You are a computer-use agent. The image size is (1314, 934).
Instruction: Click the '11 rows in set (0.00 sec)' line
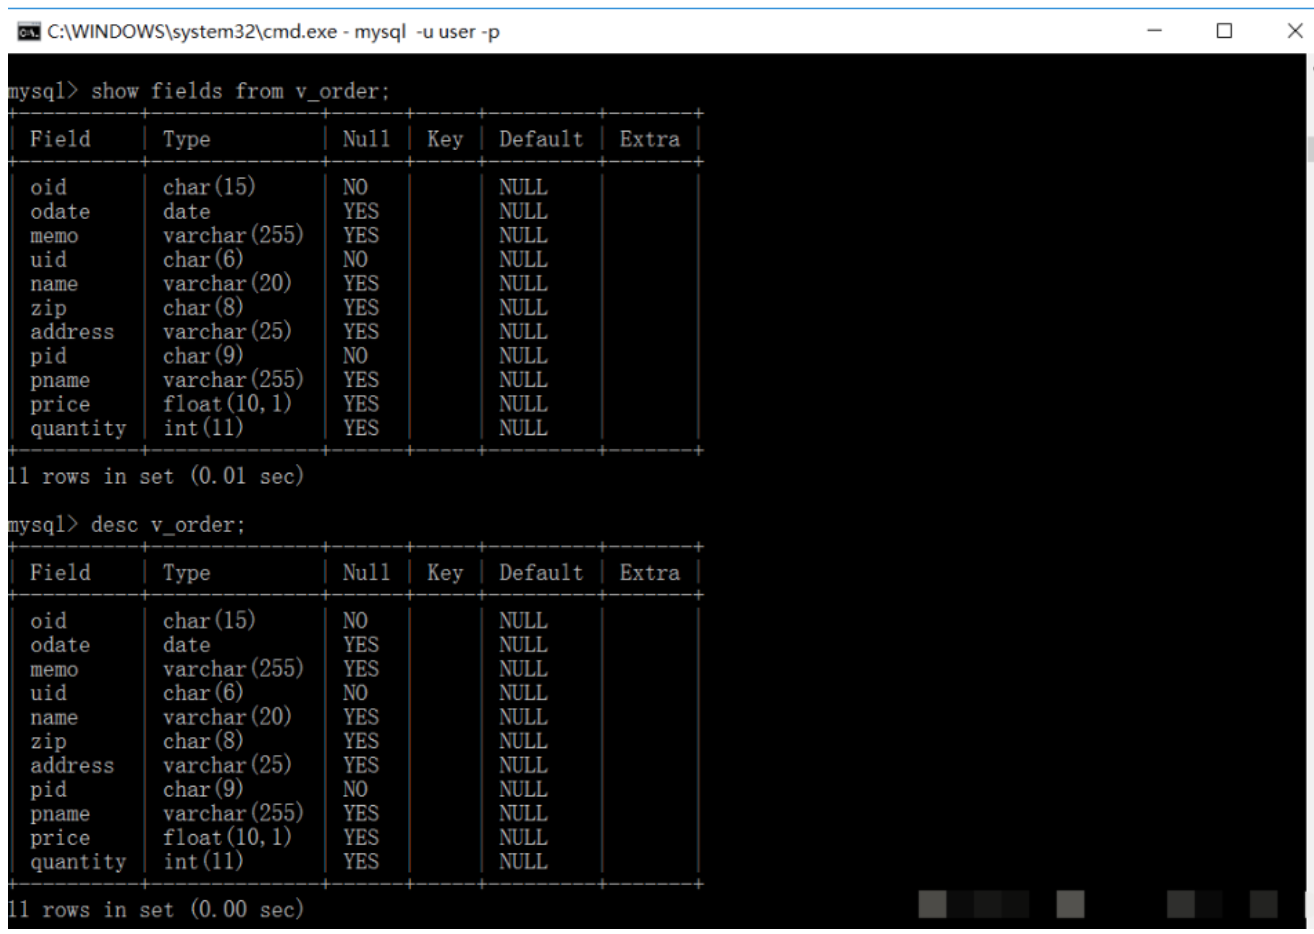[155, 910]
